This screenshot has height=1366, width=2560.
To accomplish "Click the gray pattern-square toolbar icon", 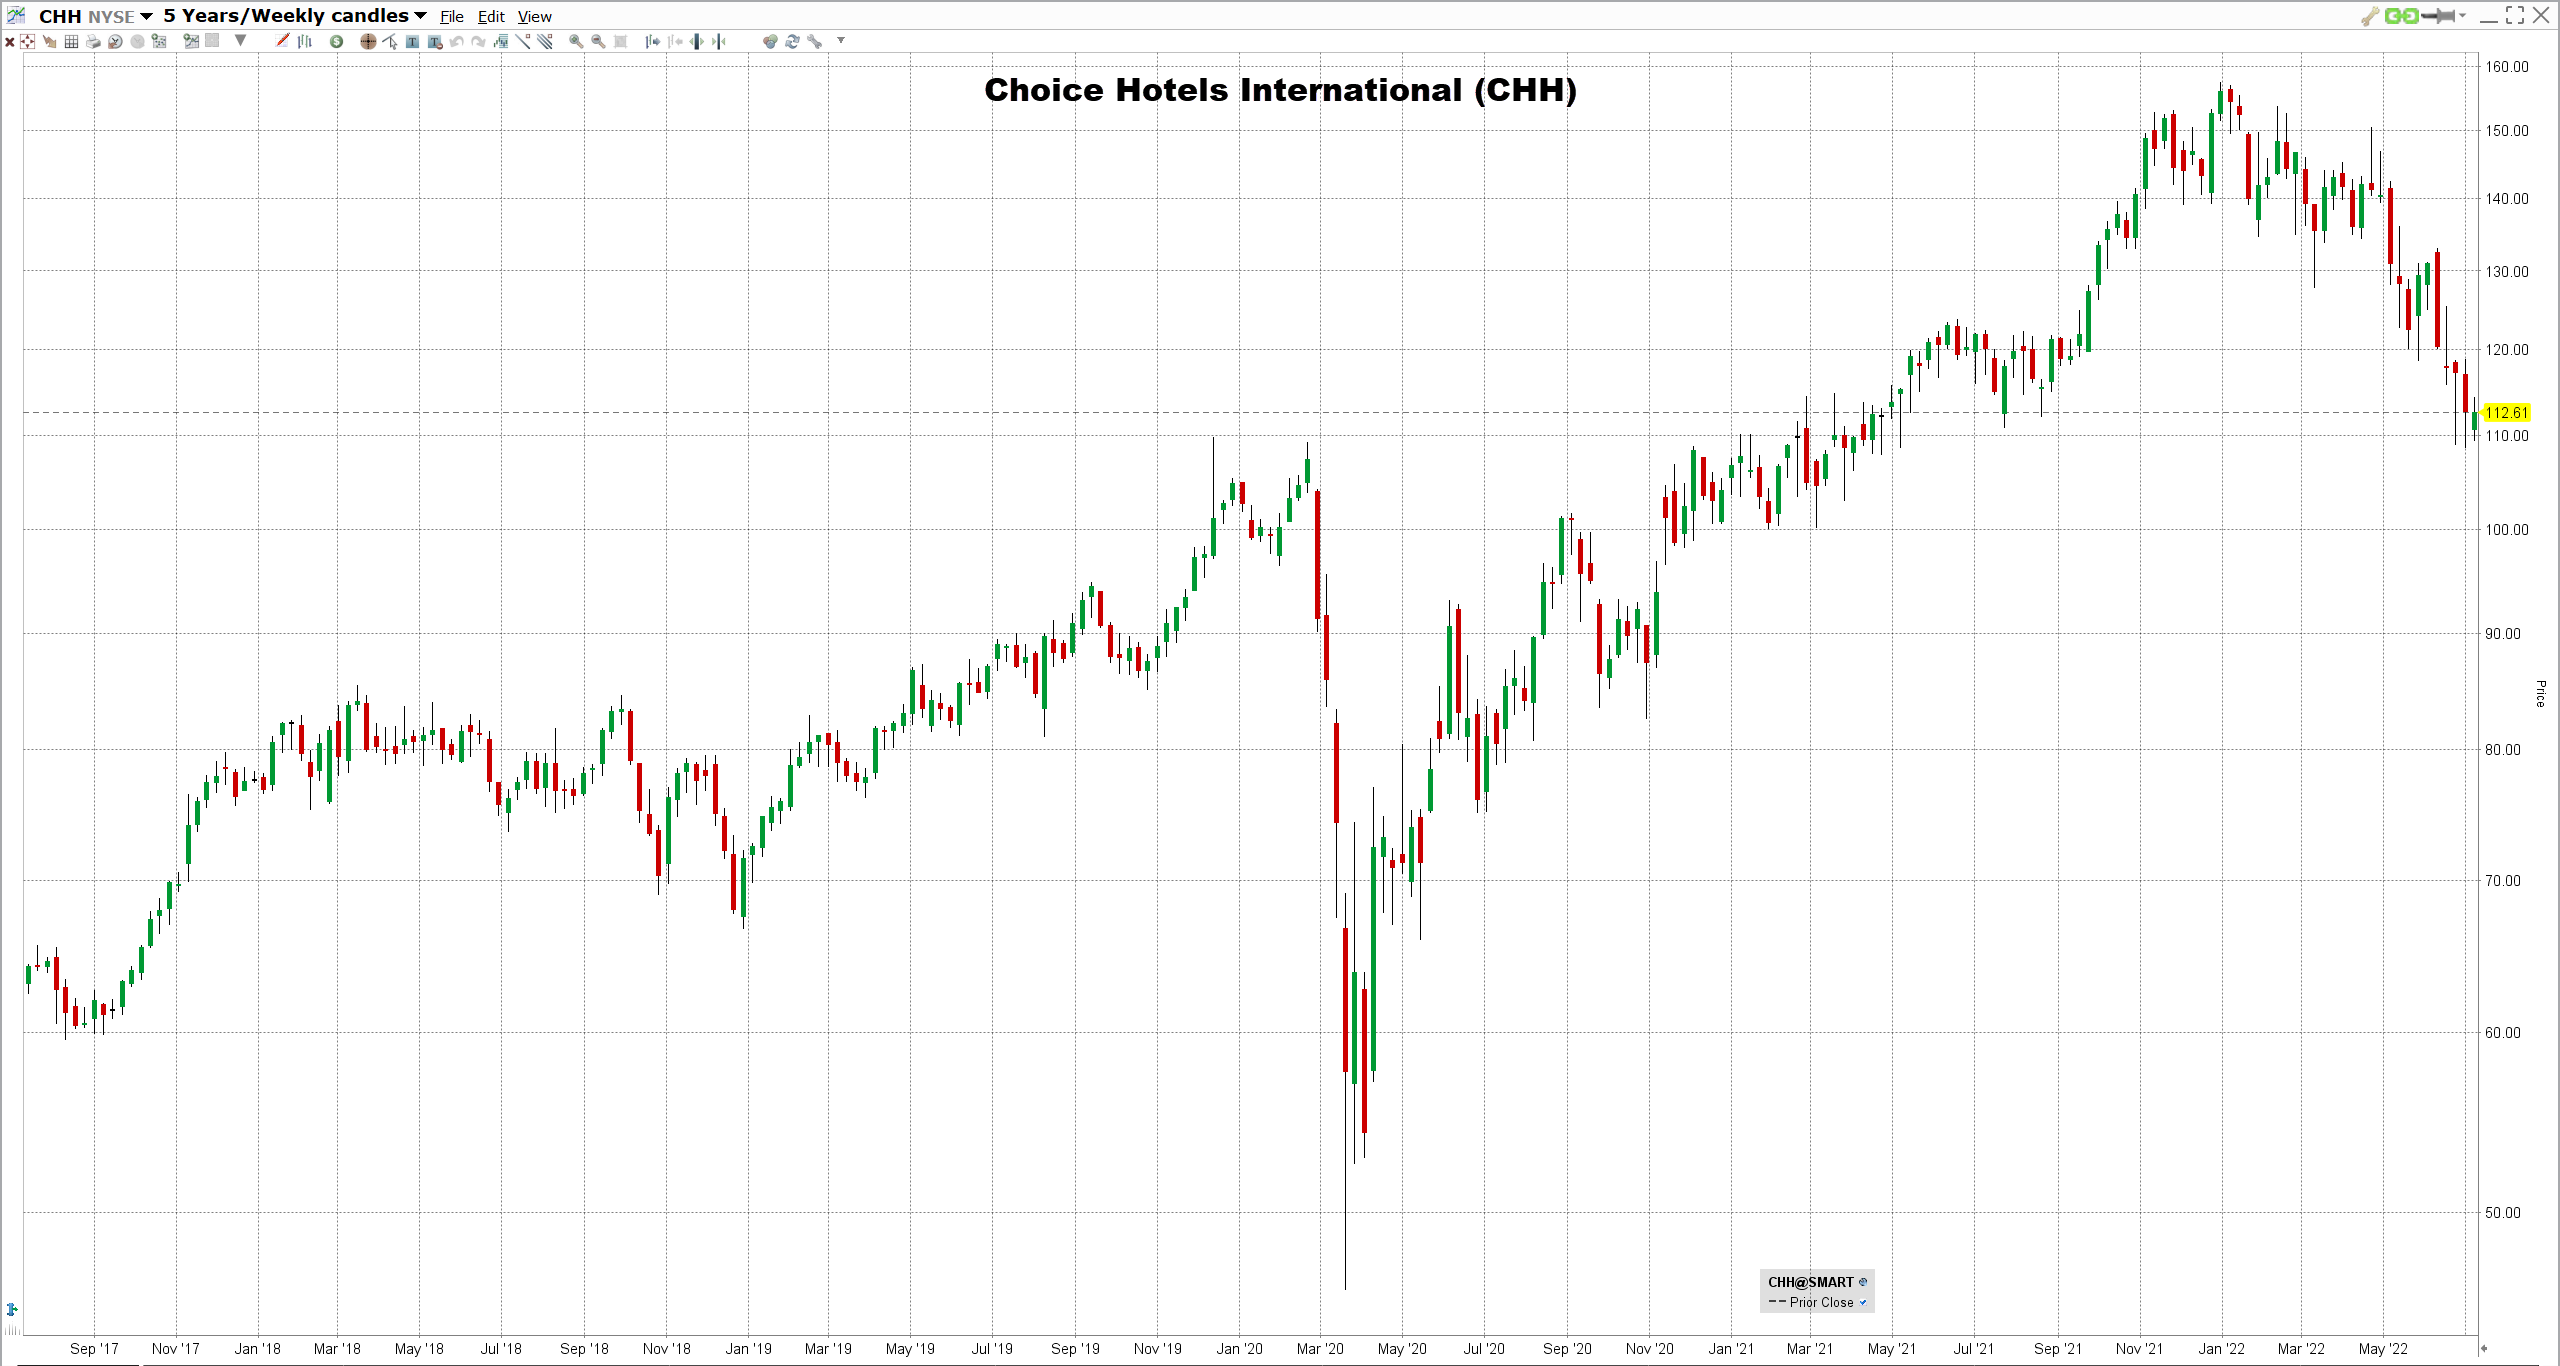I will pos(212,40).
